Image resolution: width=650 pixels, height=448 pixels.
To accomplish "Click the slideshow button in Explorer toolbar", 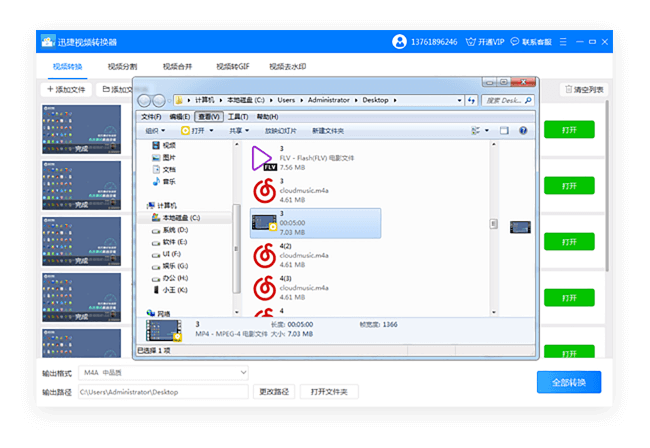I will point(281,131).
